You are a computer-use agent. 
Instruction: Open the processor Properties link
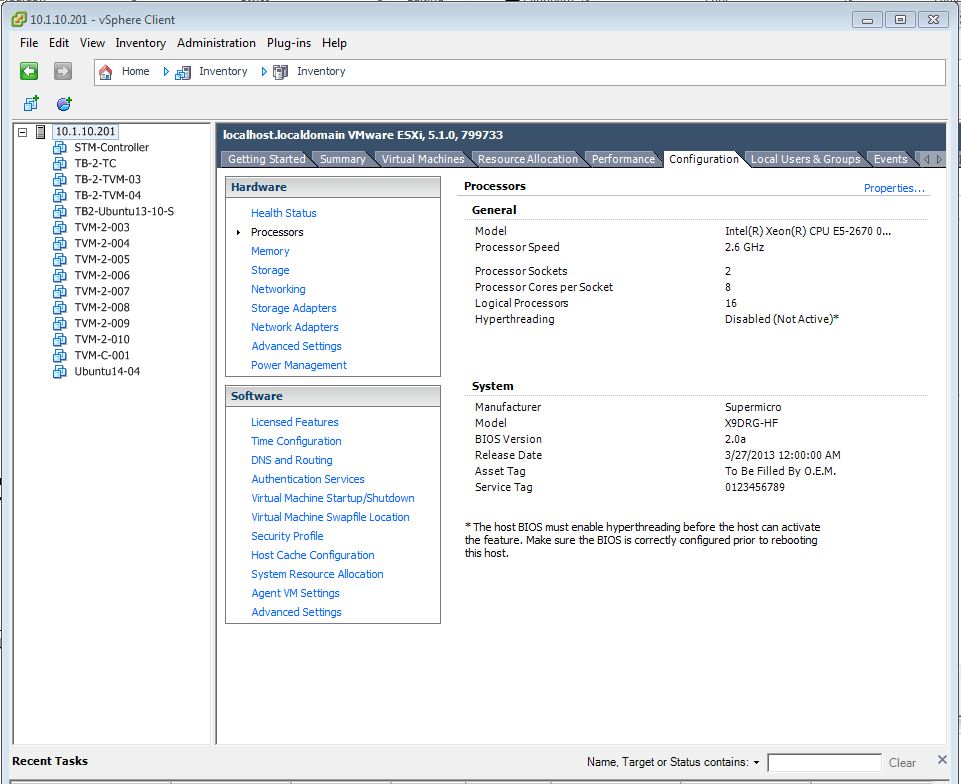[x=894, y=188]
